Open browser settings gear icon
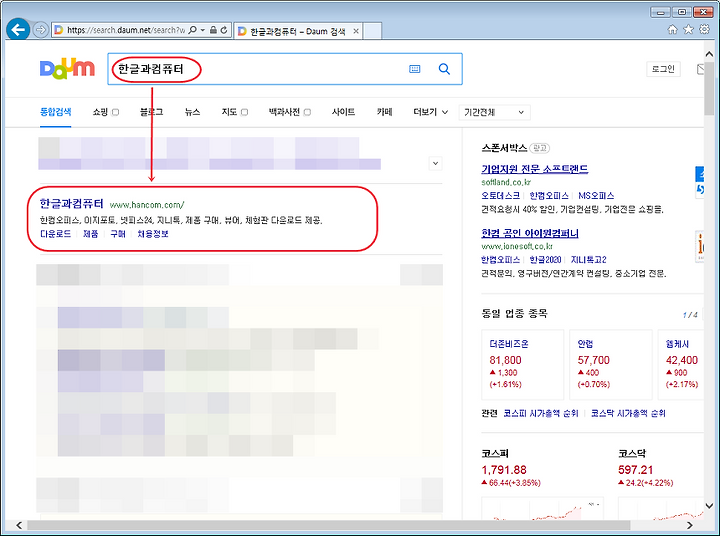This screenshot has height=536, width=720. pos(704,29)
